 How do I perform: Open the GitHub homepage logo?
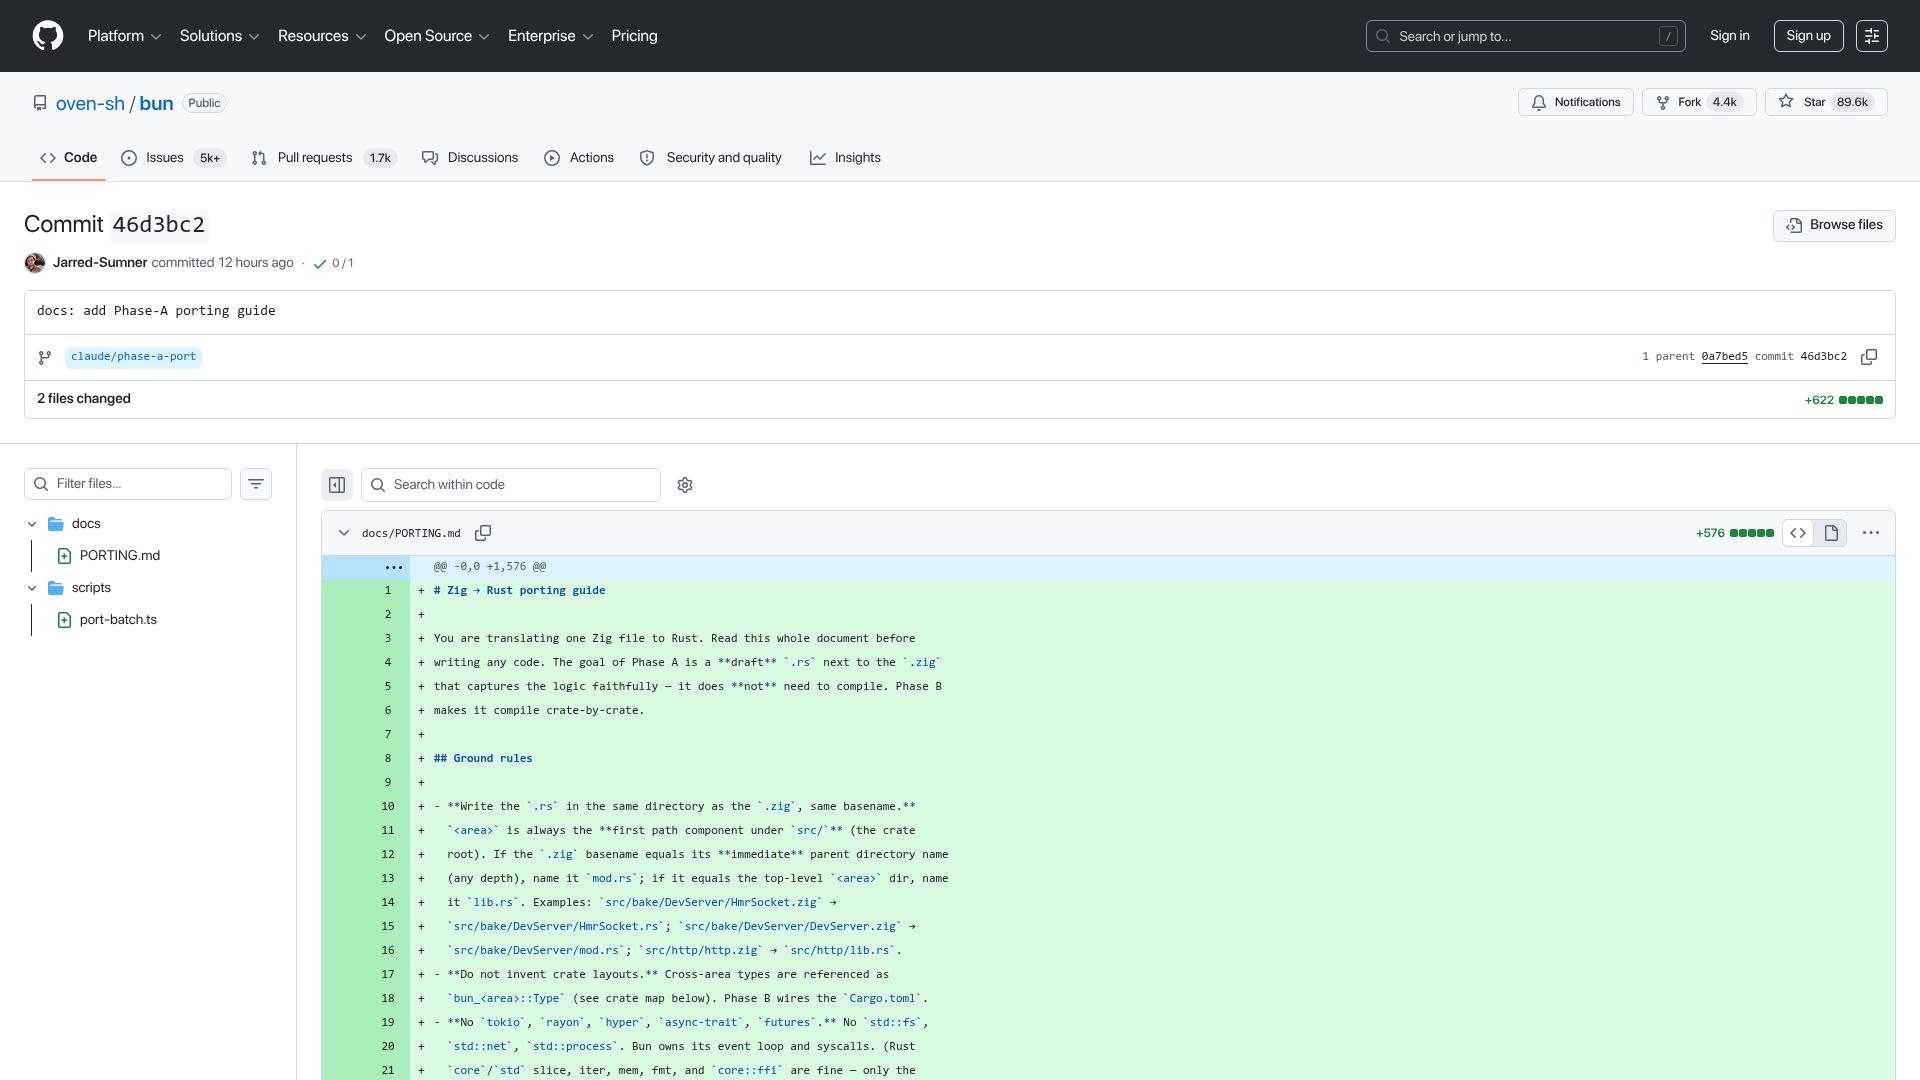tap(48, 36)
